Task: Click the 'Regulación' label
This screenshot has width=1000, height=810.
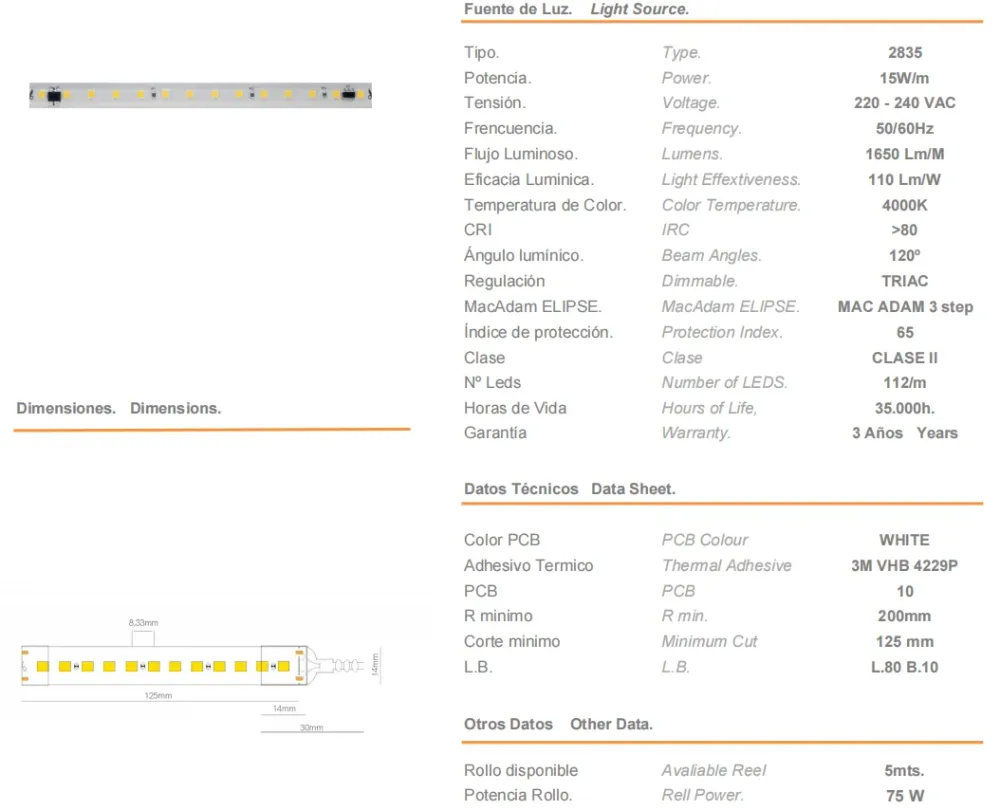Action: click(x=504, y=281)
